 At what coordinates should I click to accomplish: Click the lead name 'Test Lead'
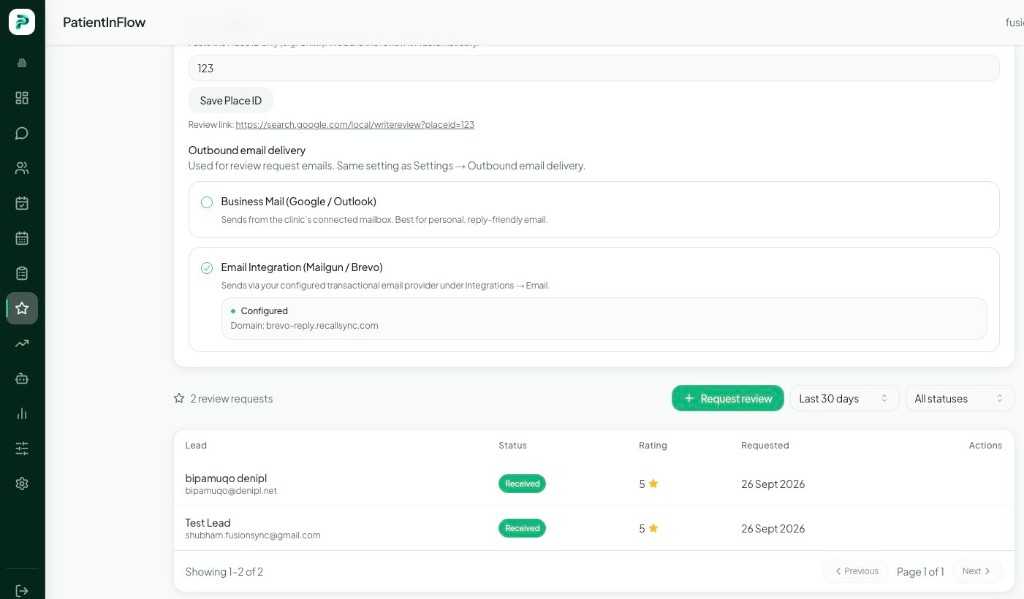click(208, 523)
